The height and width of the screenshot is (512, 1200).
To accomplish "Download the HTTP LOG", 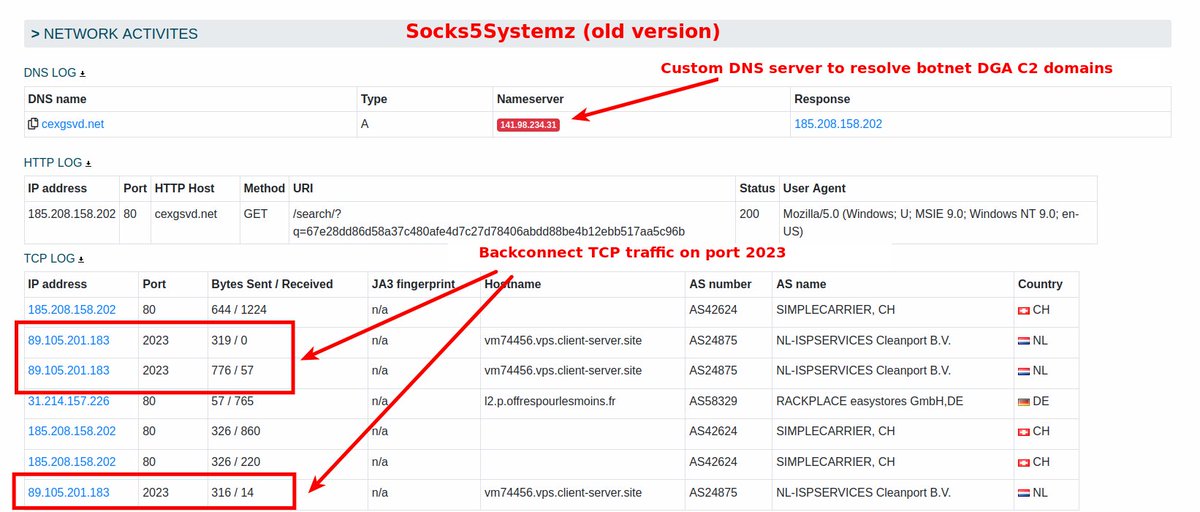I will click(88, 163).
